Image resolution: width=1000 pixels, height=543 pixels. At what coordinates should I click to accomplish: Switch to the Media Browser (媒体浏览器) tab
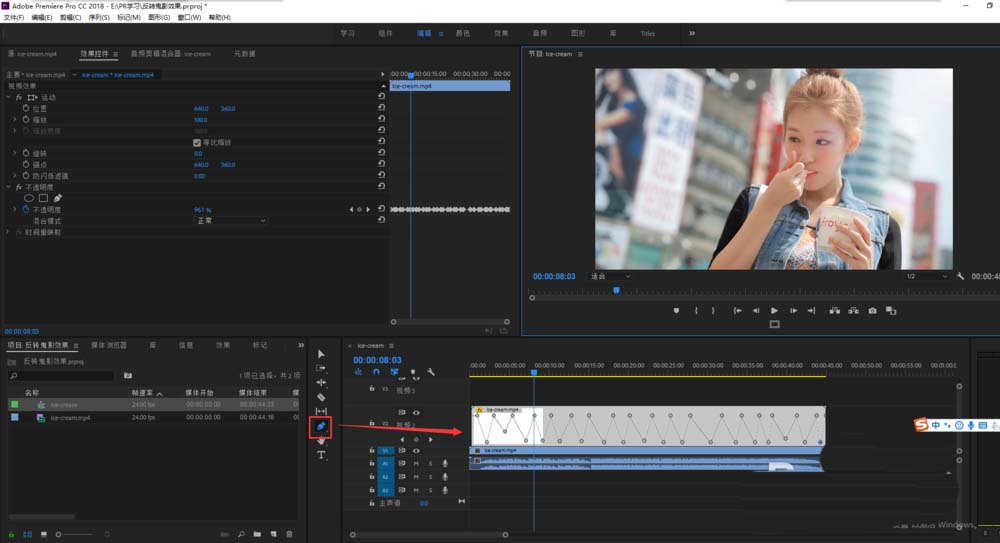(109, 345)
